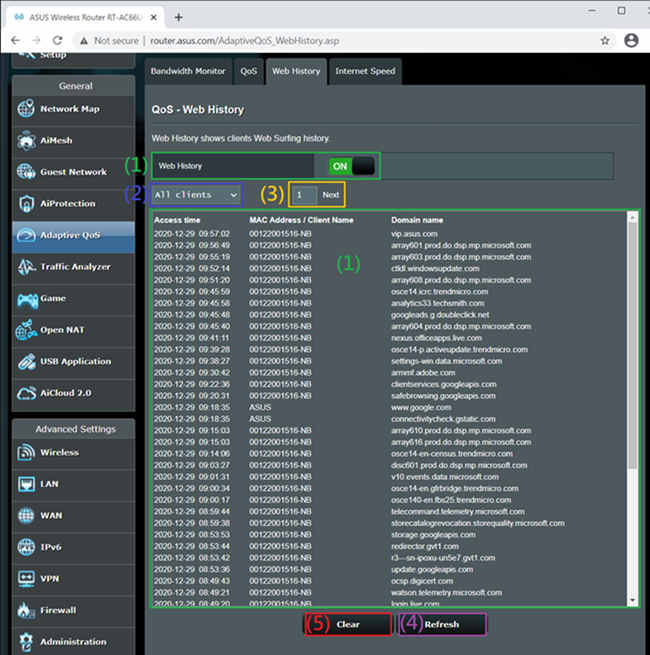Switch to Bandwidth Monitor tab

pos(188,71)
